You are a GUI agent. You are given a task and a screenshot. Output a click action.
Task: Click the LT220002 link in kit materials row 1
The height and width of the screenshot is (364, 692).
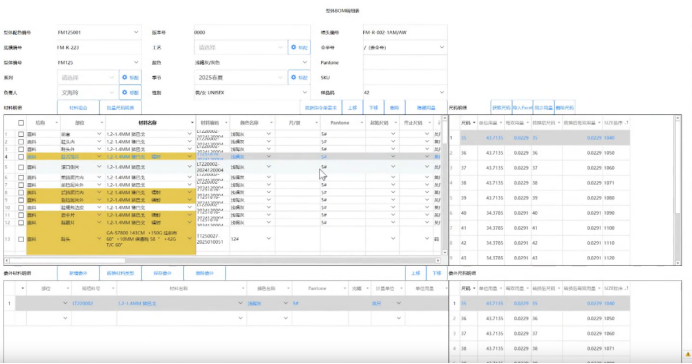pyautogui.click(x=83, y=304)
